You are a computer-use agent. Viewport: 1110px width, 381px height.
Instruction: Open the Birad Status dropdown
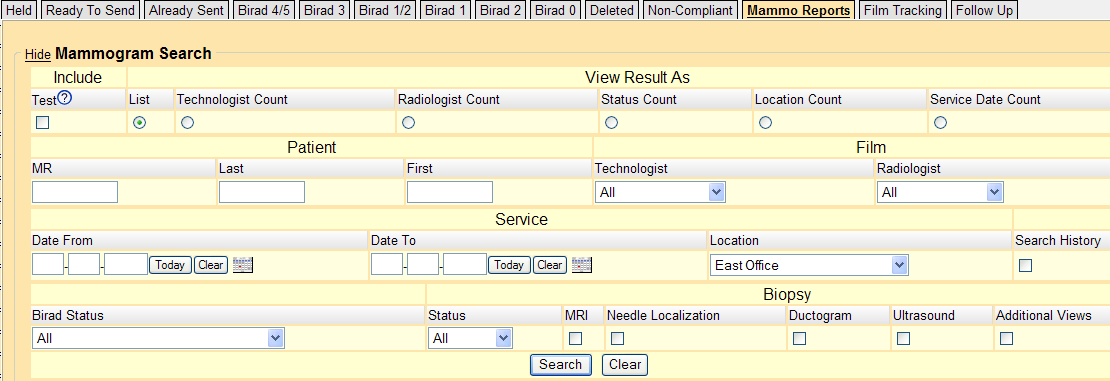point(159,339)
